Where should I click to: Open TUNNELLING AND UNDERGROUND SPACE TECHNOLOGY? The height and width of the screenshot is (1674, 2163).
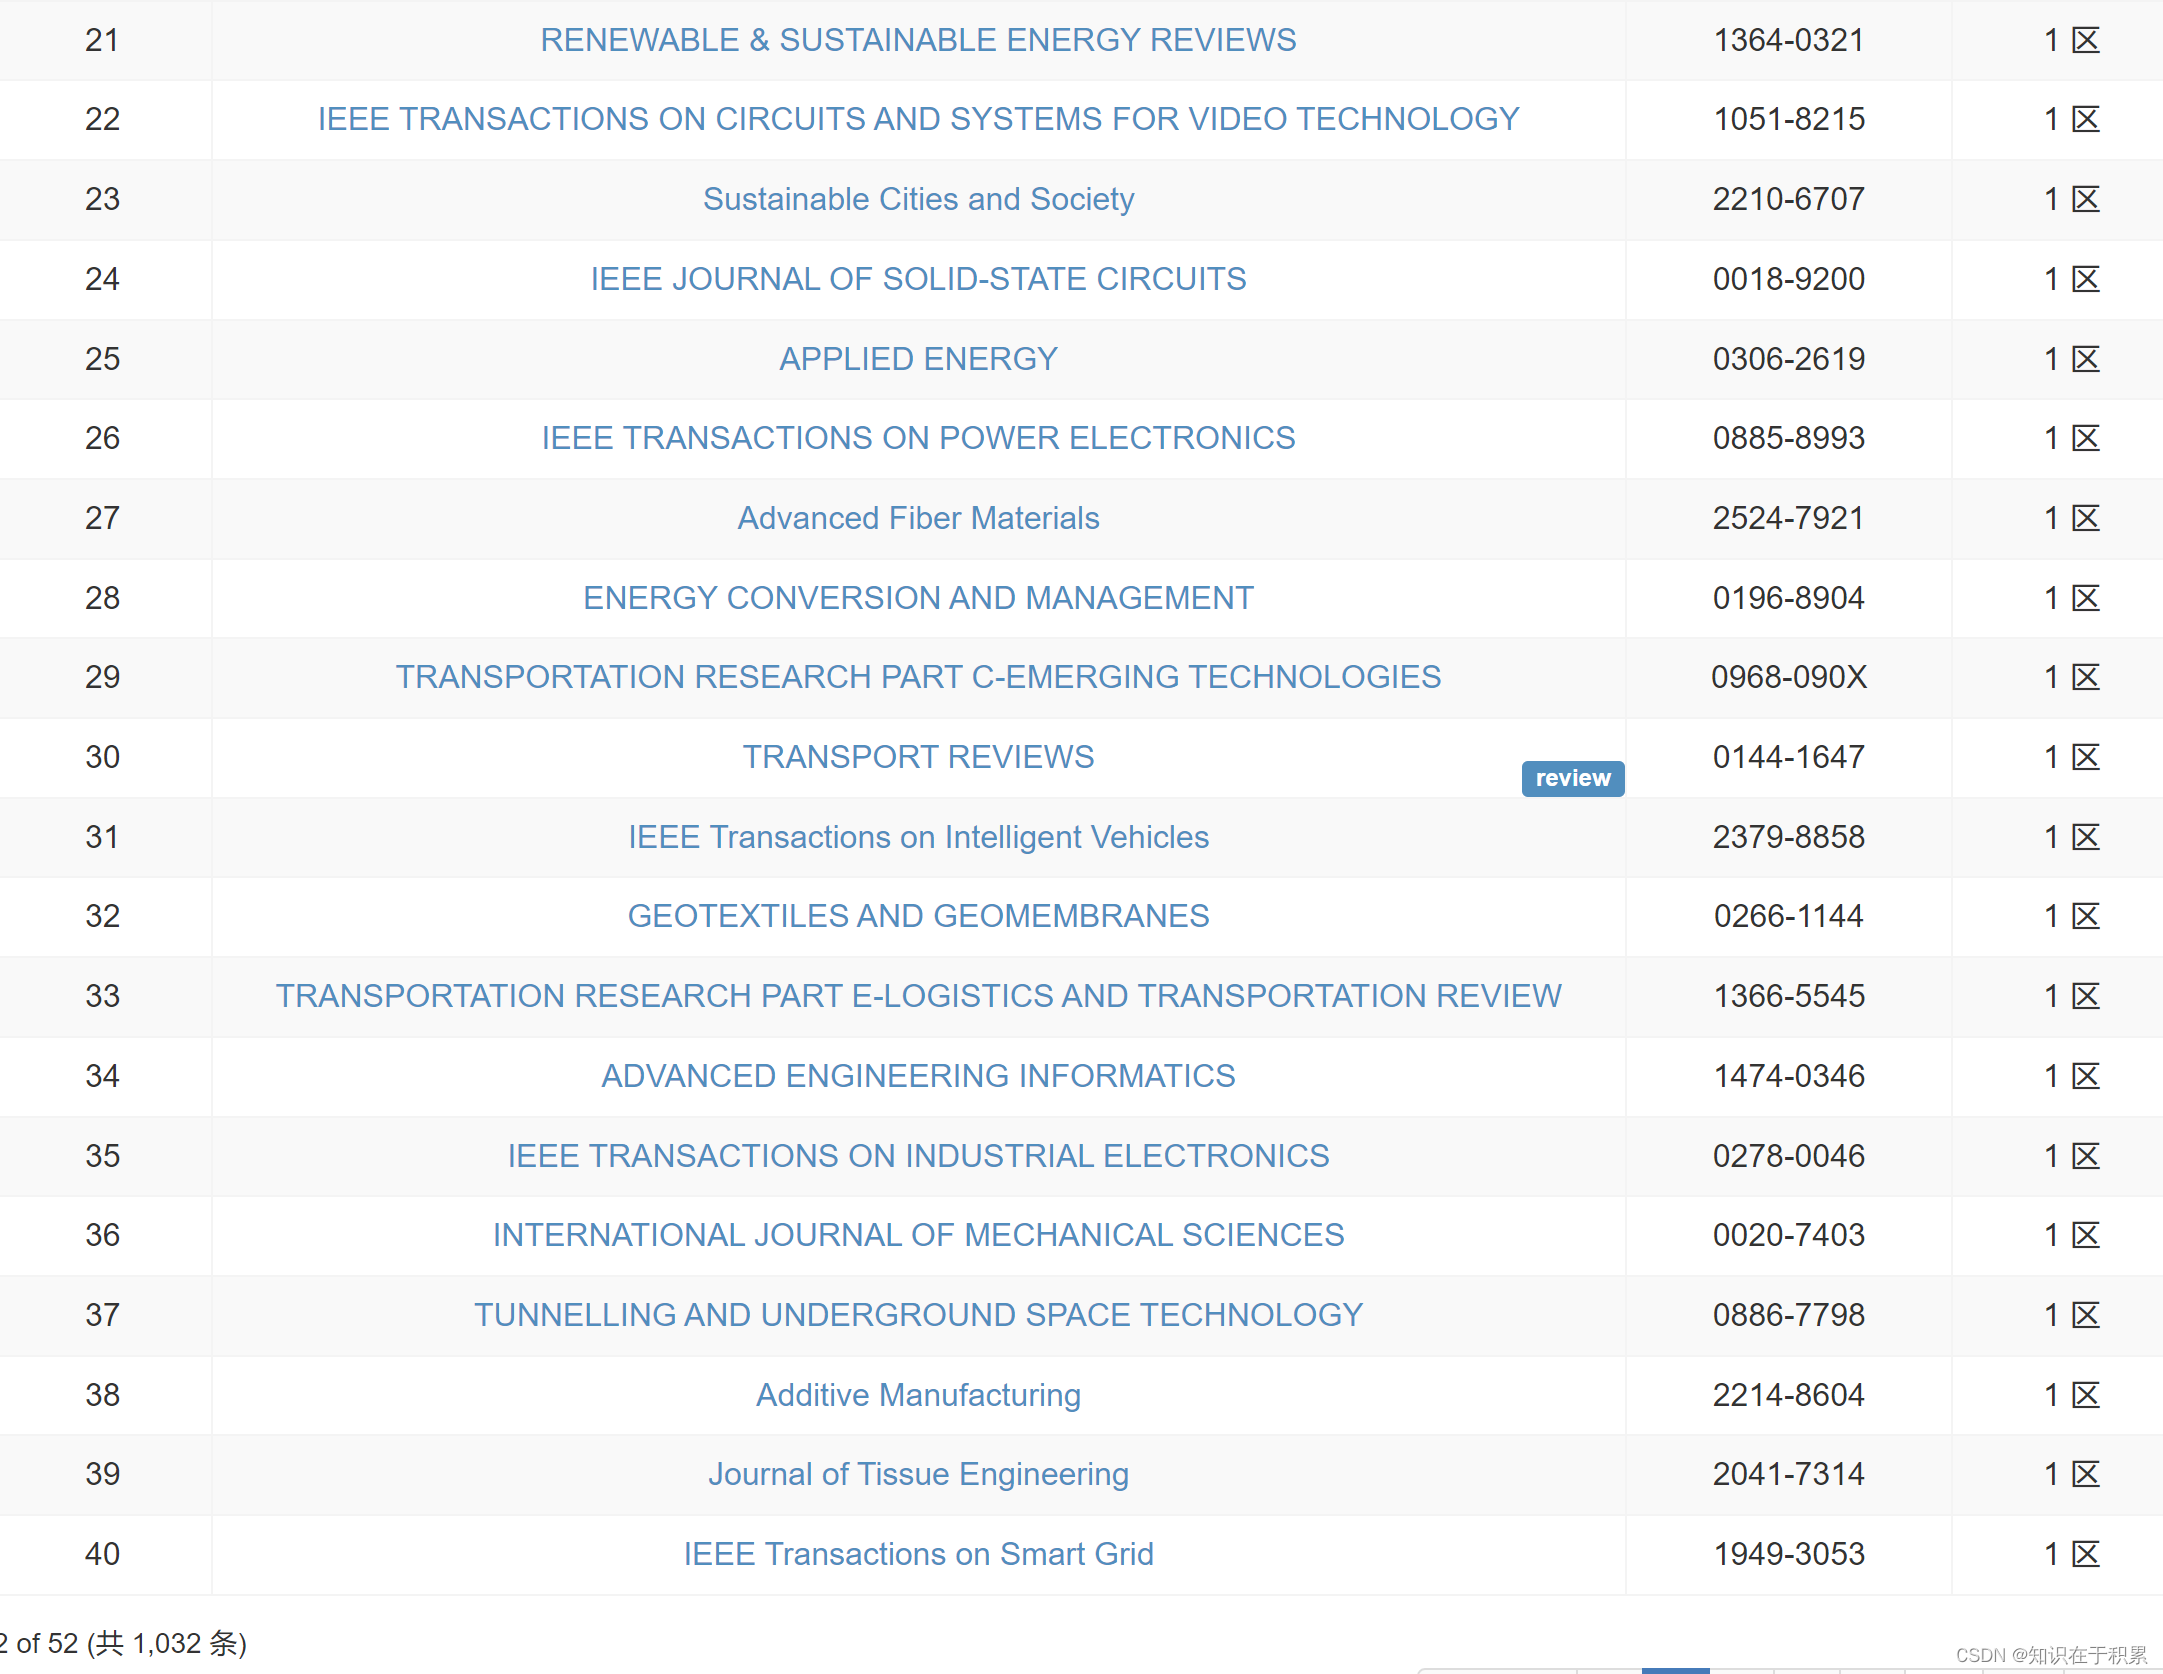pos(918,1315)
